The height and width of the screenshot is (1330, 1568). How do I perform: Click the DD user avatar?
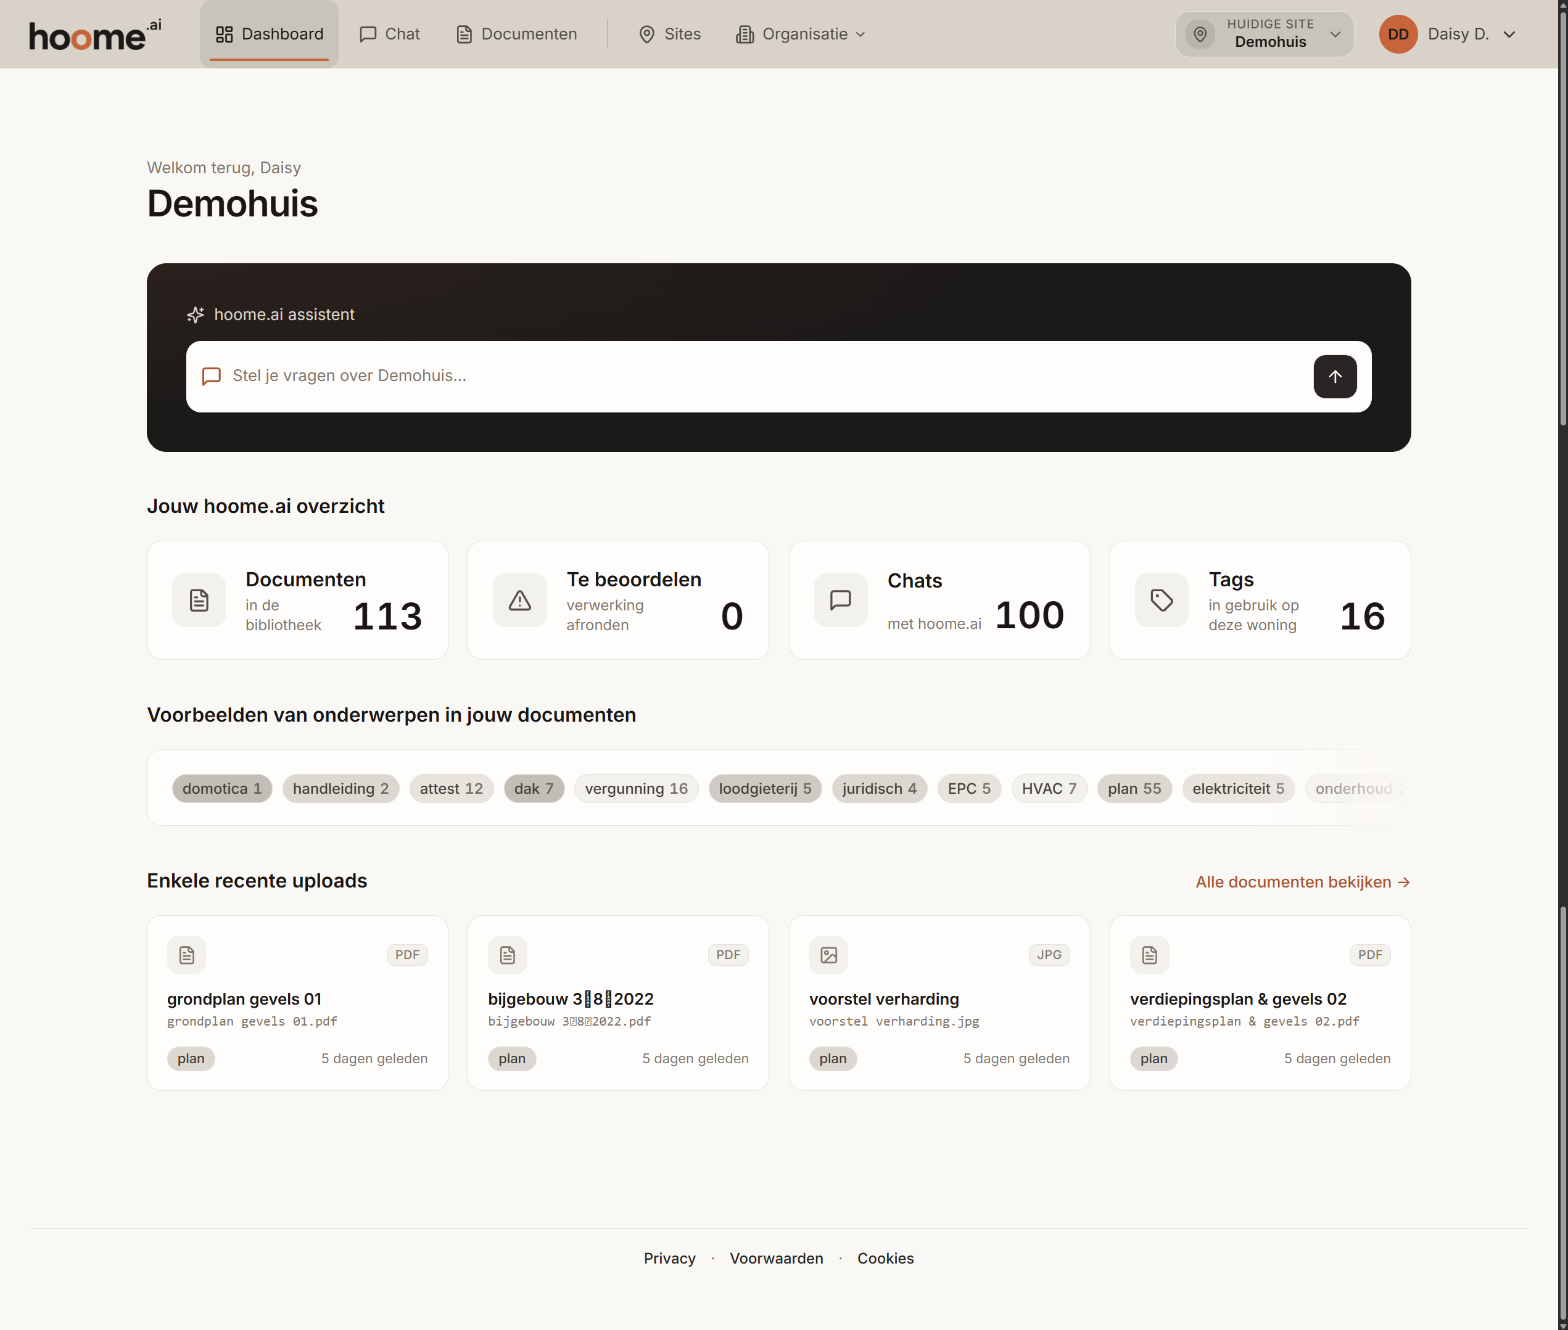click(x=1398, y=34)
